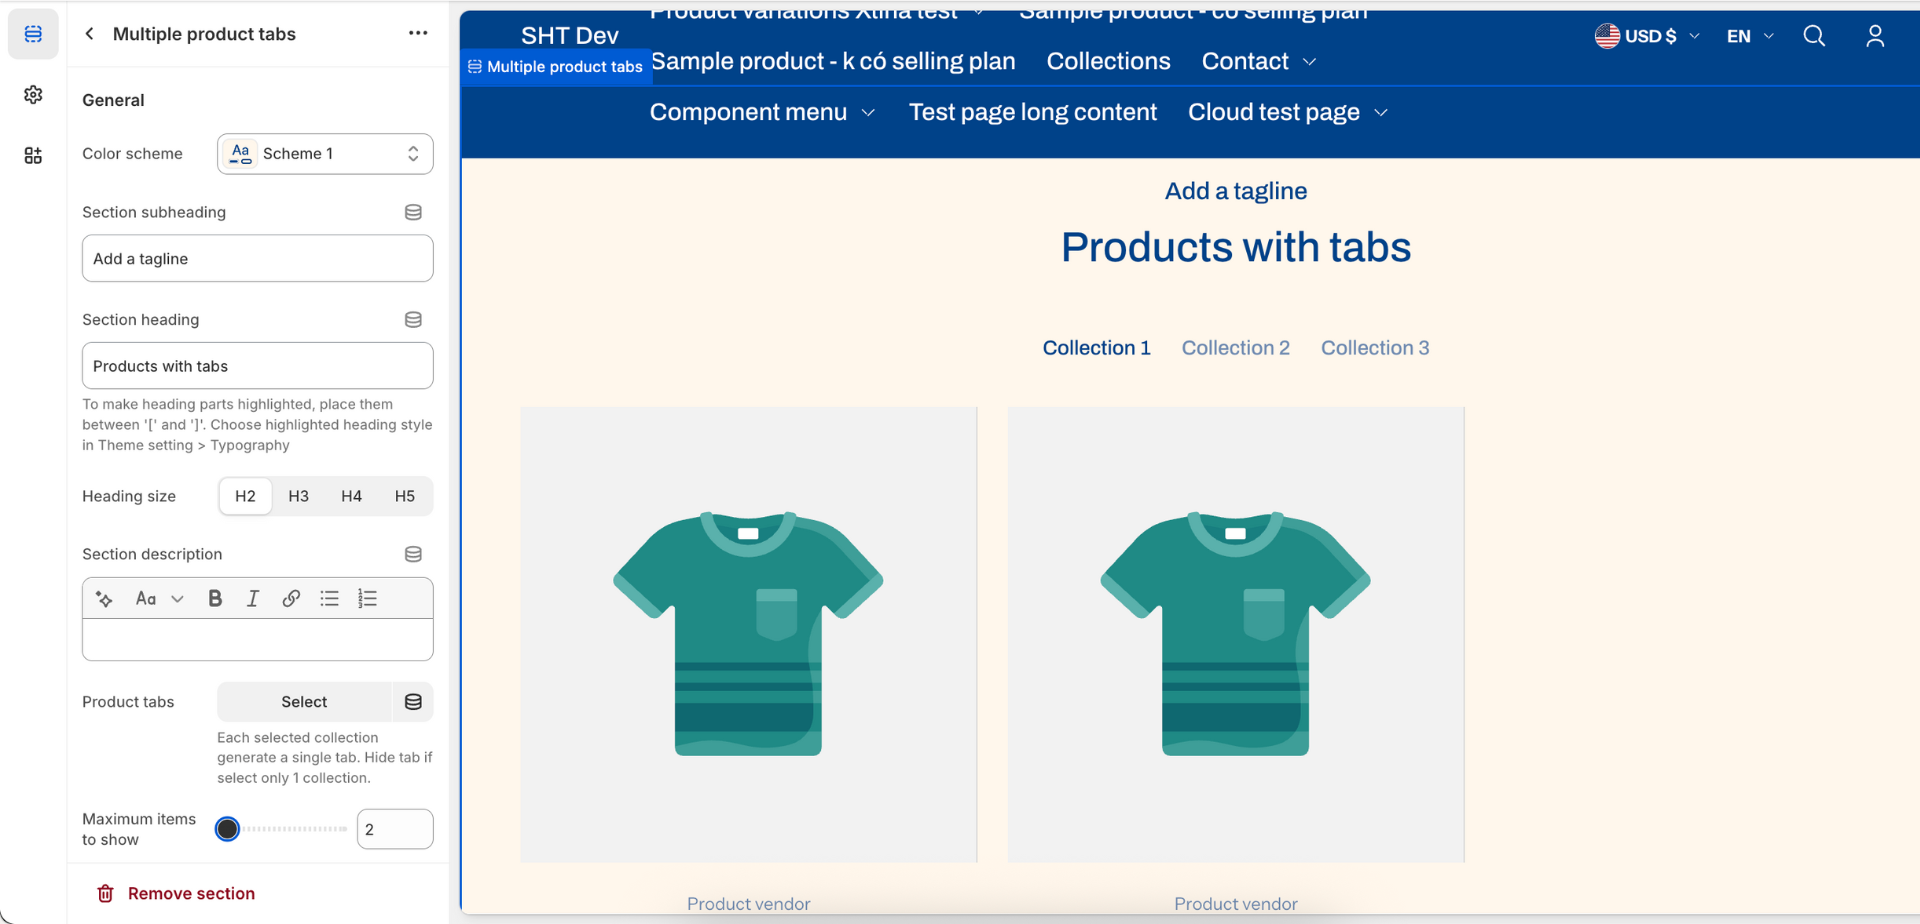This screenshot has height=924, width=1920.
Task: Open the Sections panel icon in sidebar
Action: (33, 34)
